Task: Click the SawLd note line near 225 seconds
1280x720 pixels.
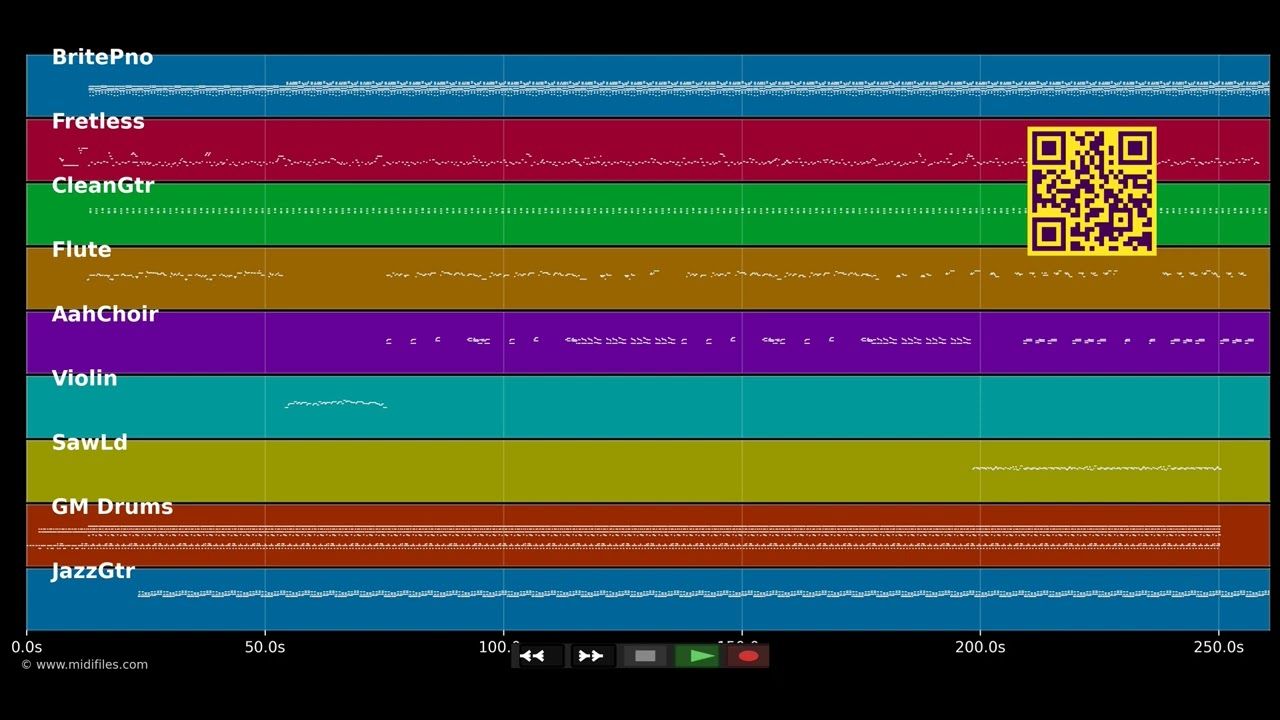Action: tap(1096, 467)
